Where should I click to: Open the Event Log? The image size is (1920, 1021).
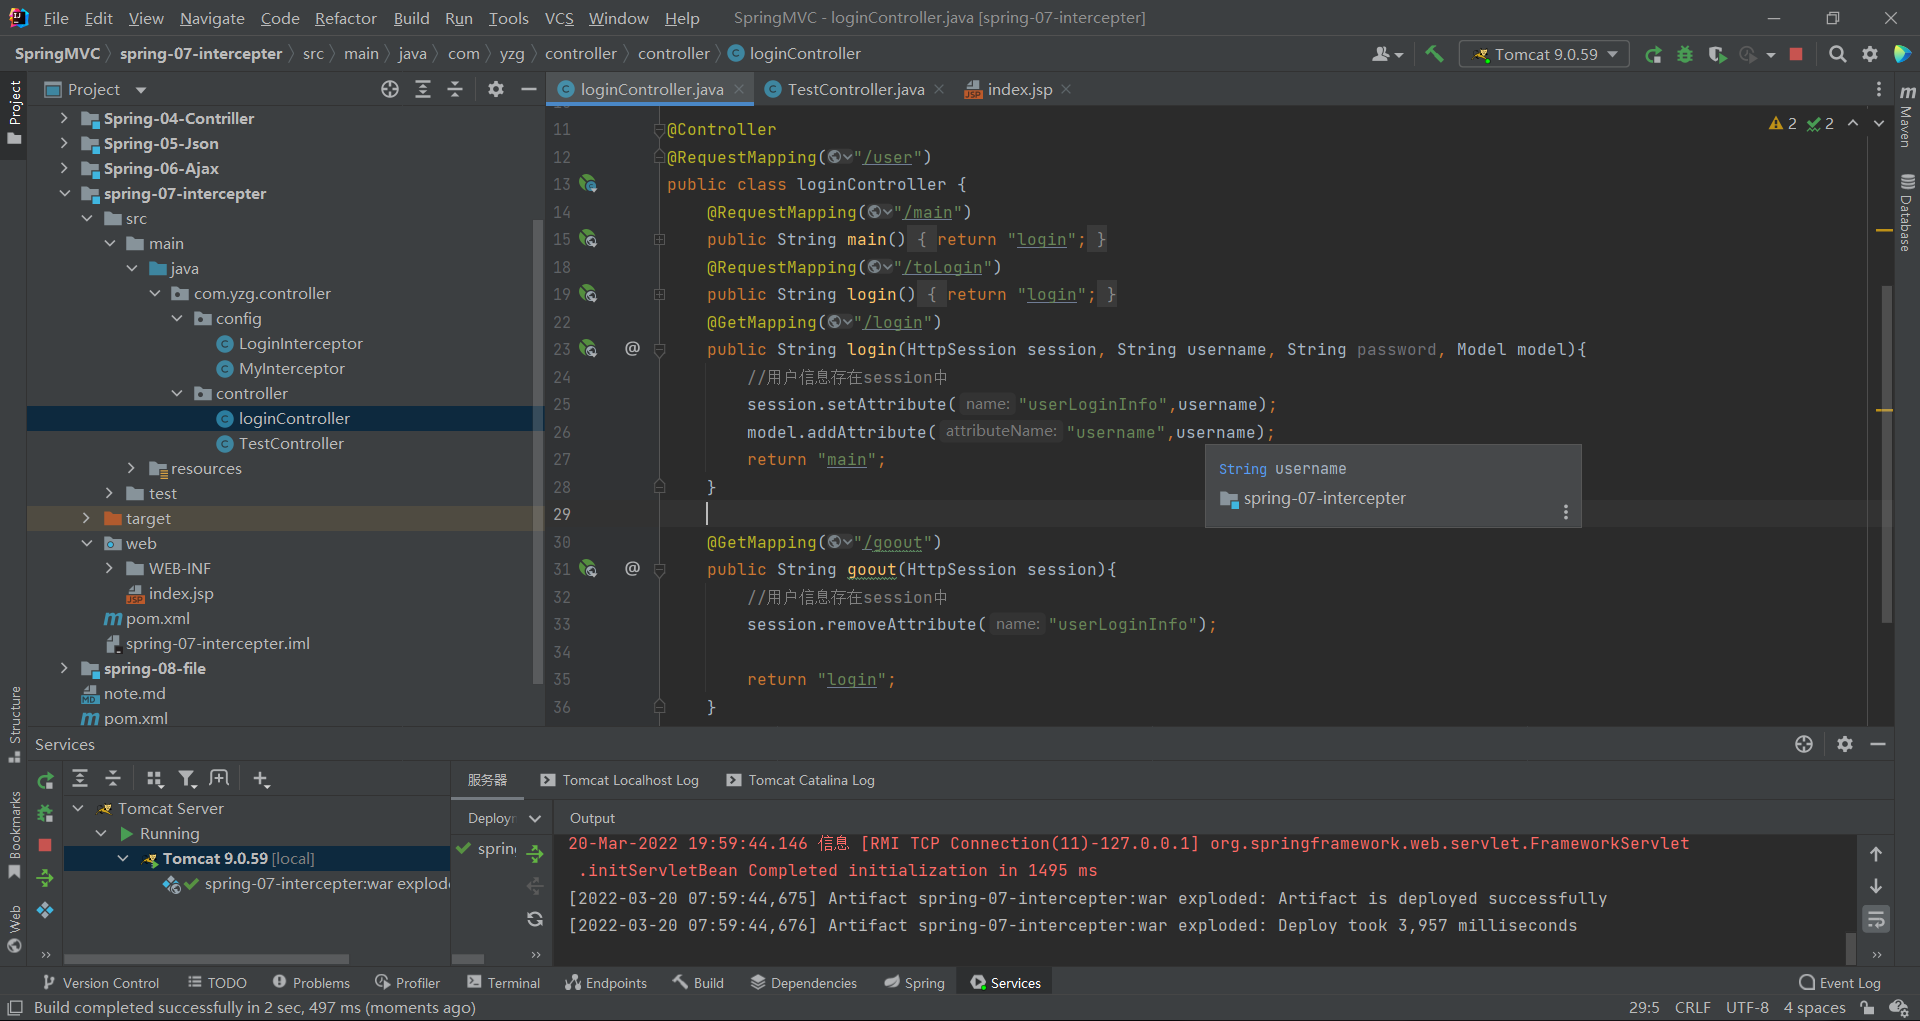1839,983
